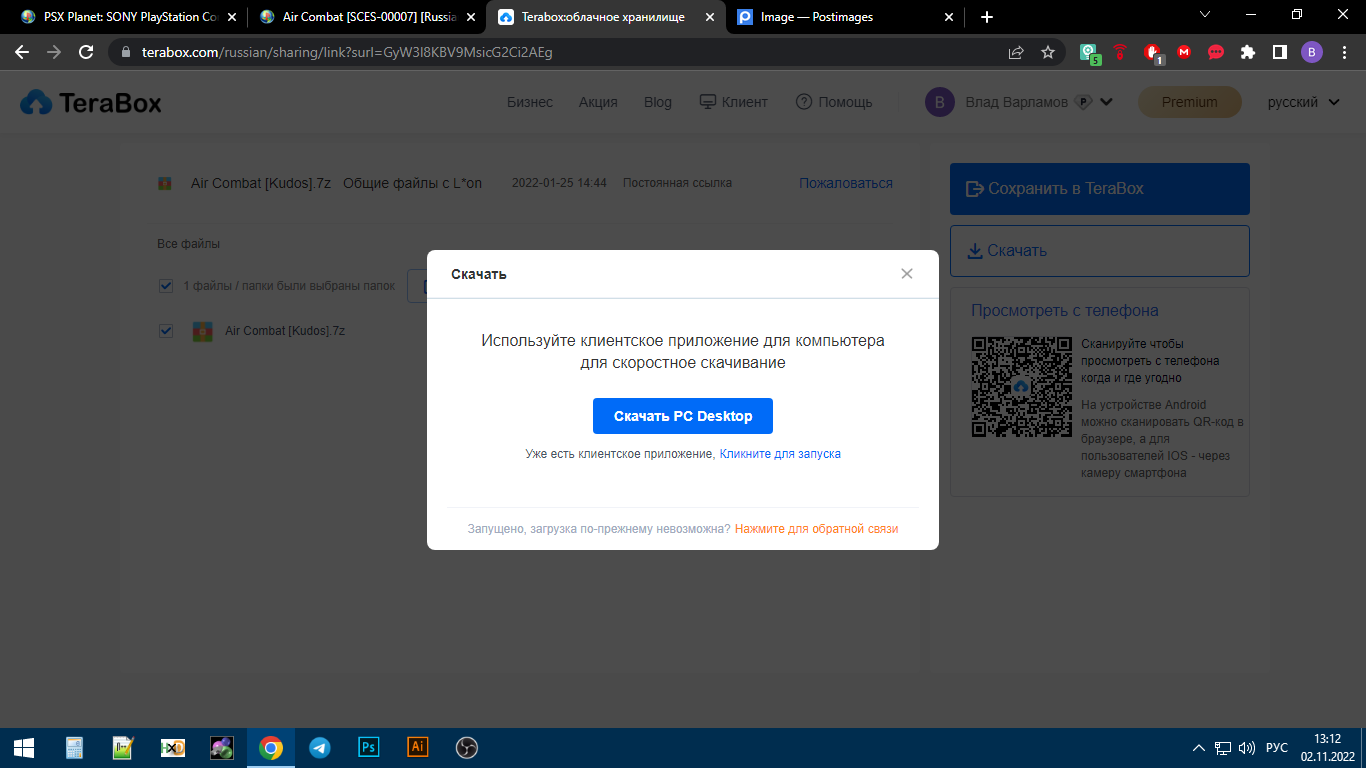
Task: Open the Клиент menu item
Action: [x=733, y=102]
